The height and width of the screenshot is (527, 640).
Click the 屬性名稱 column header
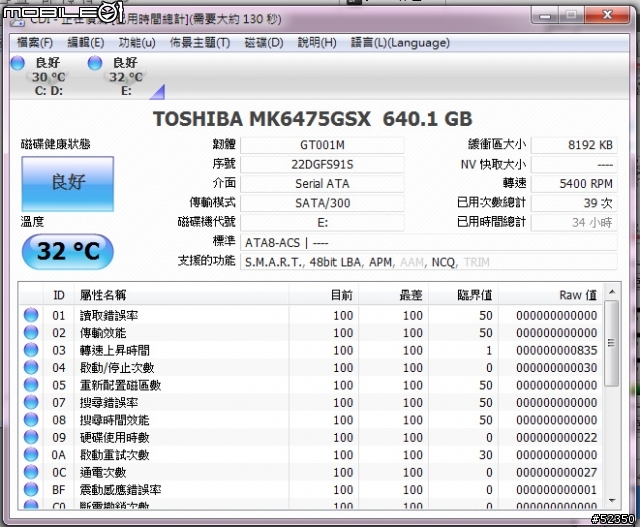pyautogui.click(x=181, y=295)
